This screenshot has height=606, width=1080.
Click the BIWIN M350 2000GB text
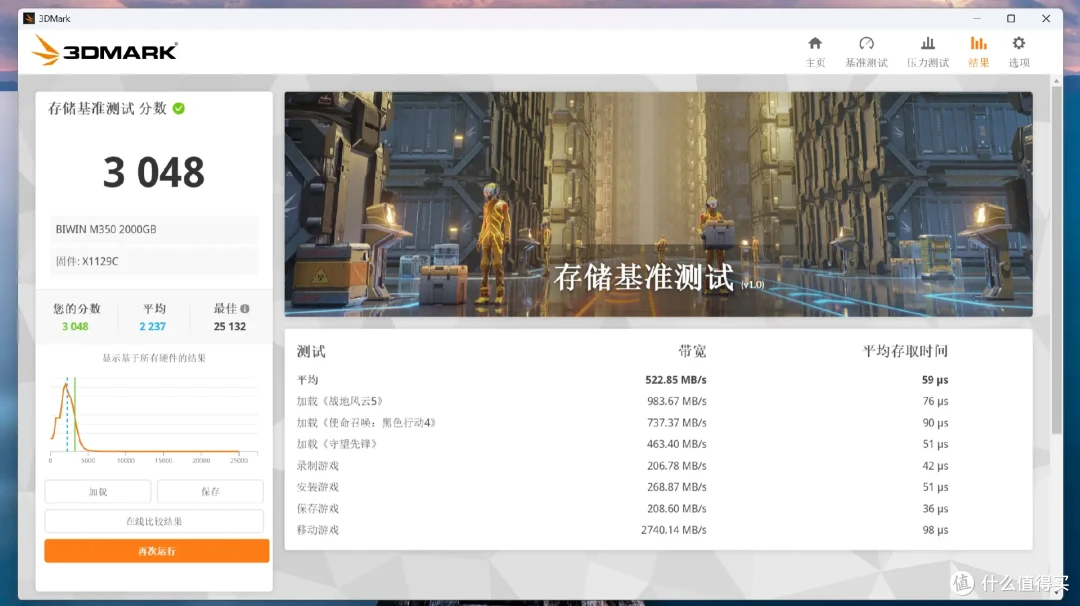tap(106, 229)
